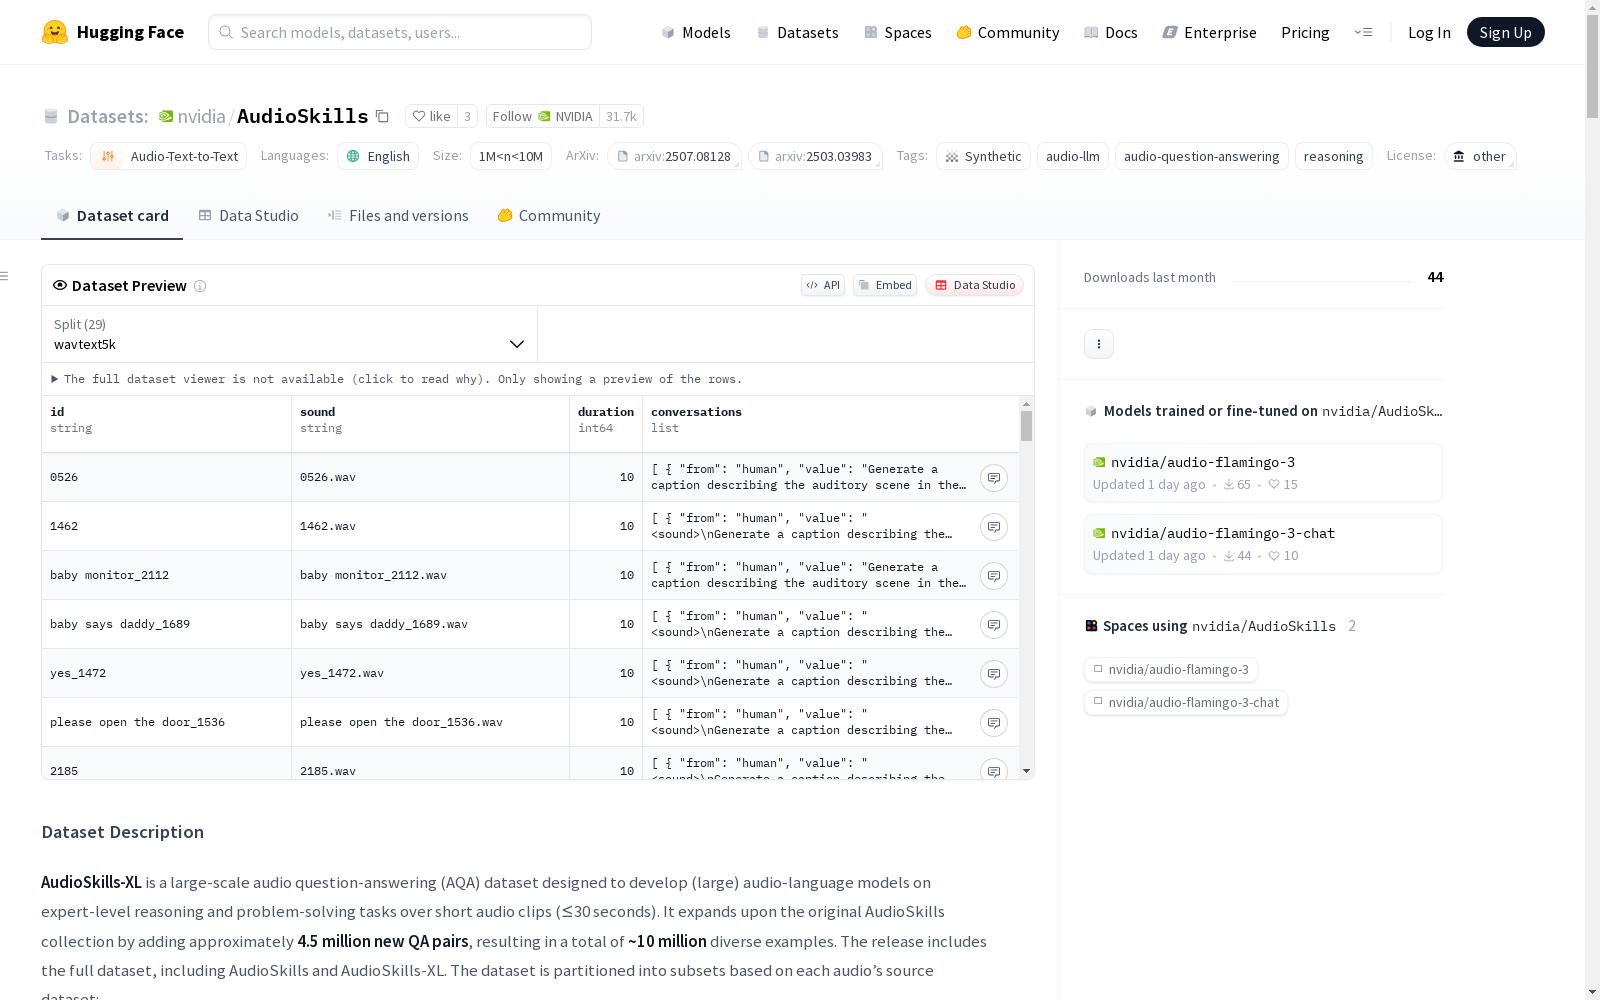Open conversation viewer for yes_1472 row

click(x=993, y=674)
